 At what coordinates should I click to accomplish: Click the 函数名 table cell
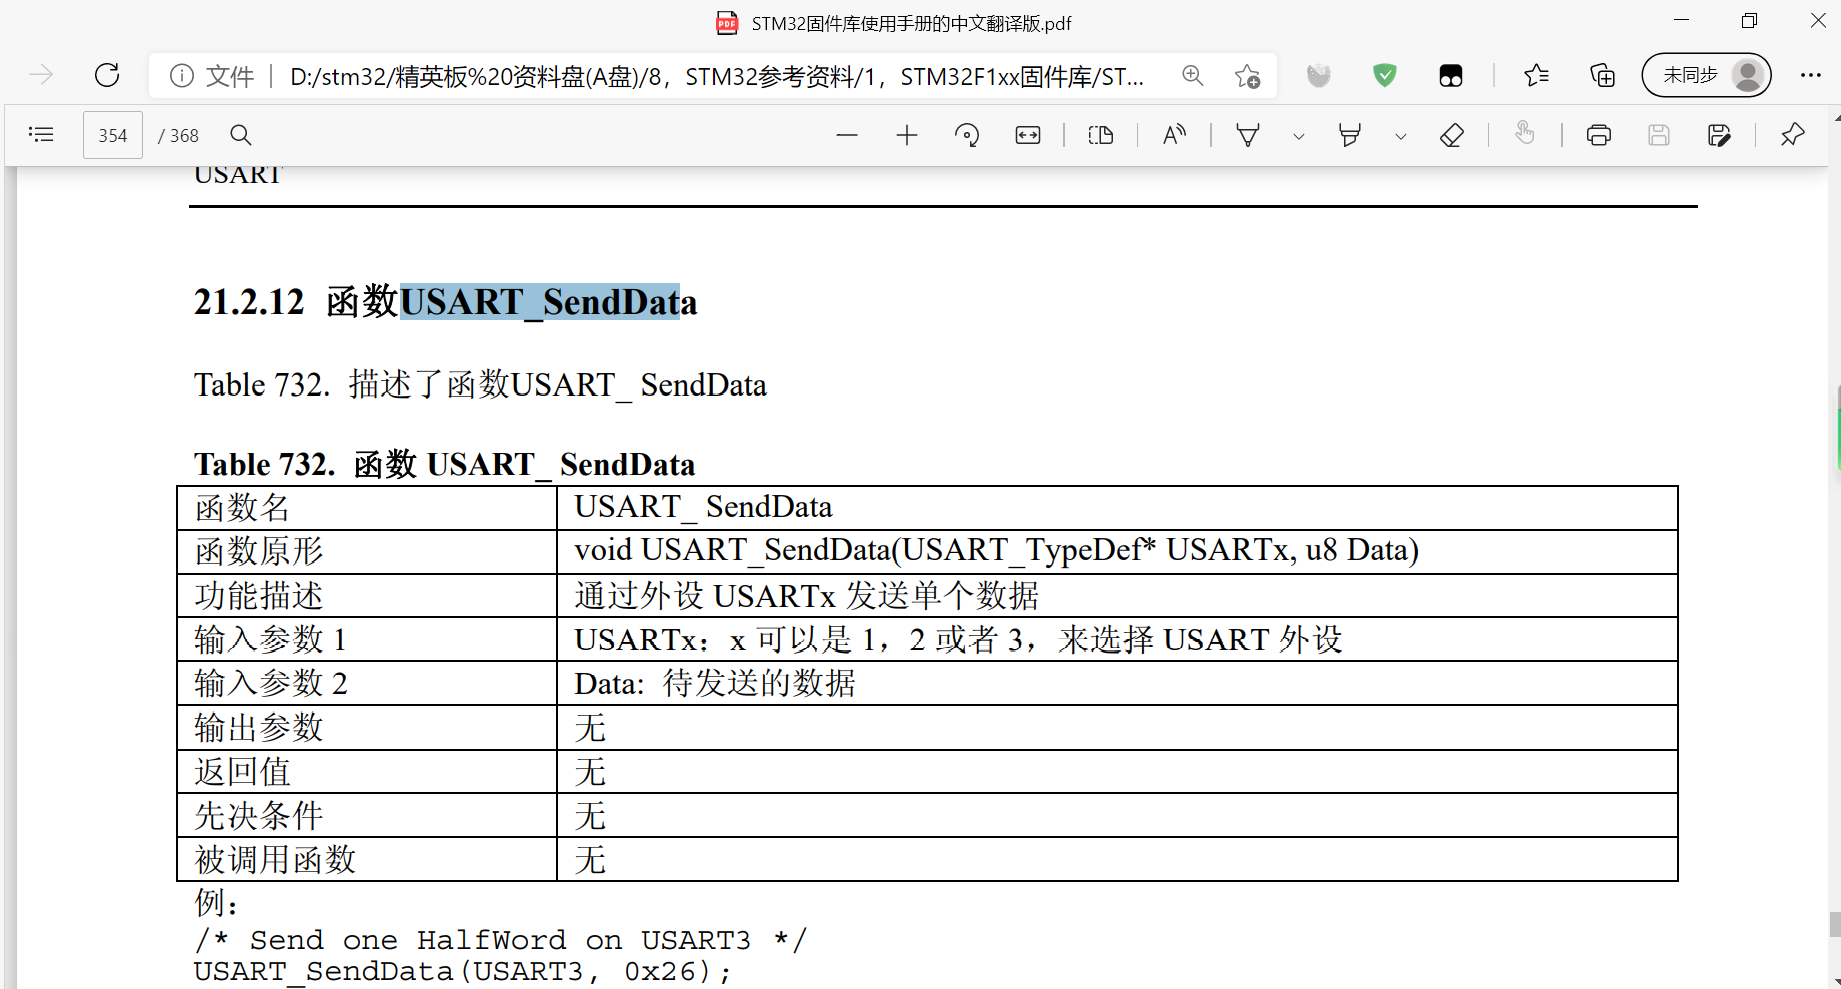click(x=367, y=508)
